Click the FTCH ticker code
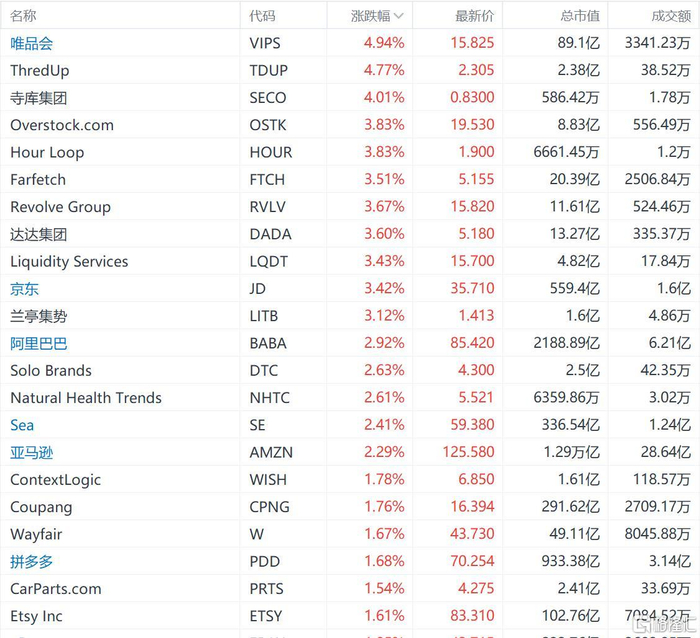The image size is (700, 638). click(x=267, y=180)
